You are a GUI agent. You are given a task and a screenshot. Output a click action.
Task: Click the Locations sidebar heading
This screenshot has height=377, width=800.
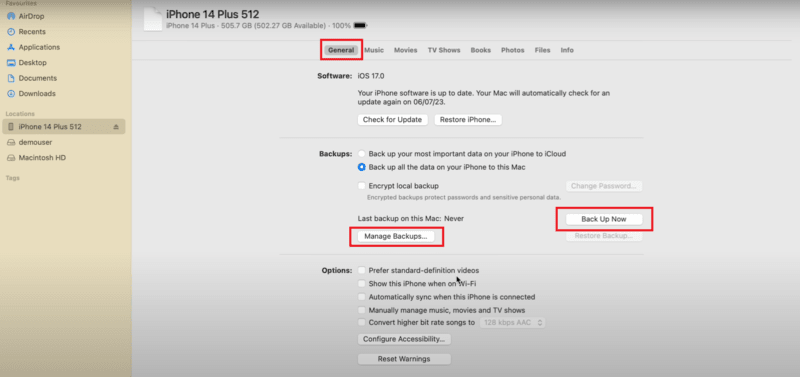click(20, 114)
